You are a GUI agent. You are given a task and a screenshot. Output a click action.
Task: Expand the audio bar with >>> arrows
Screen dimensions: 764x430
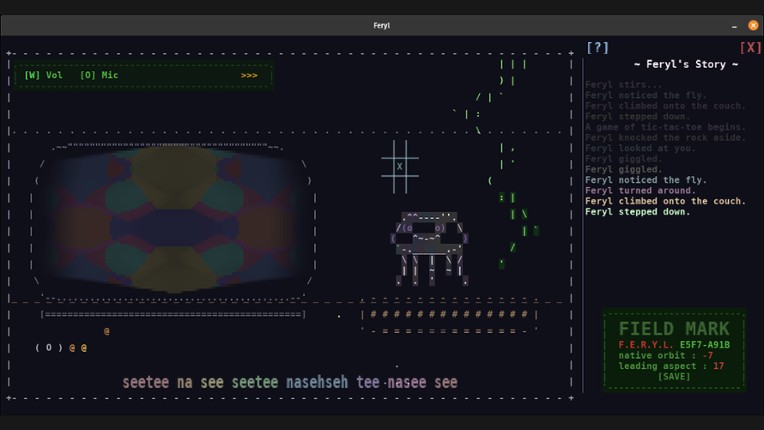coord(249,75)
